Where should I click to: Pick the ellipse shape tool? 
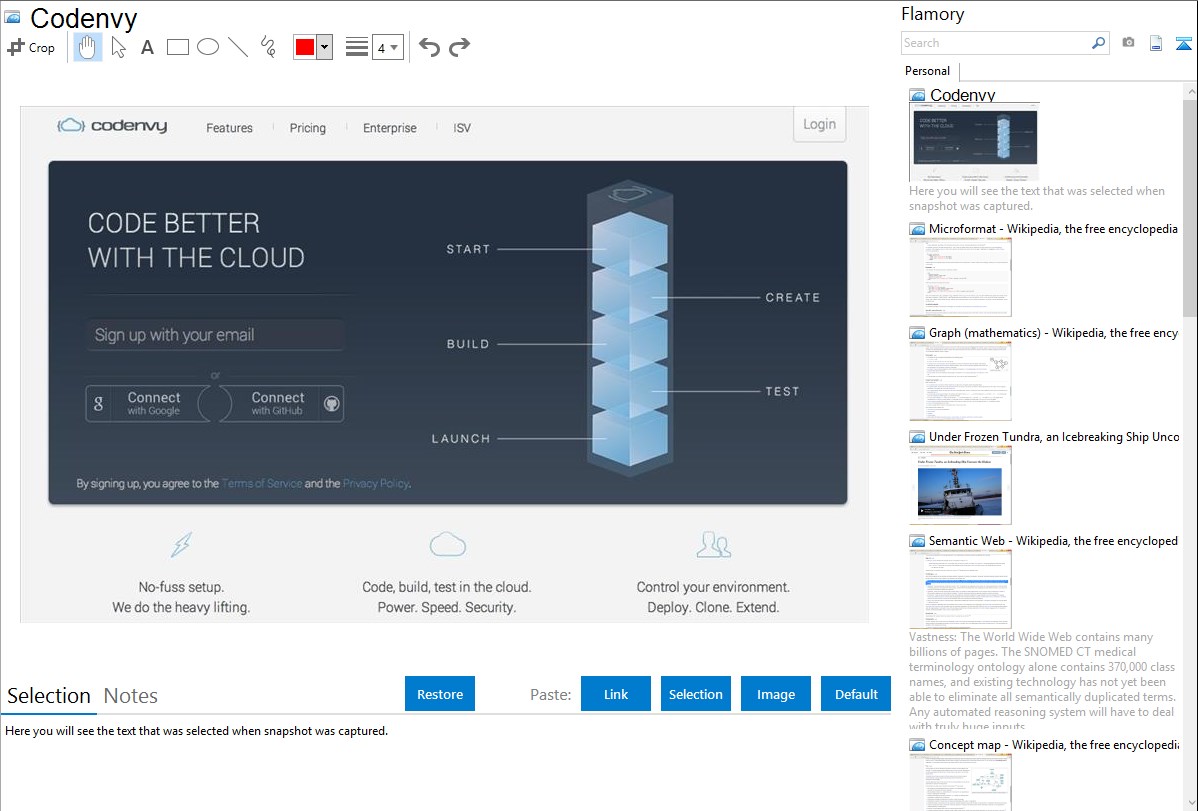coord(208,47)
